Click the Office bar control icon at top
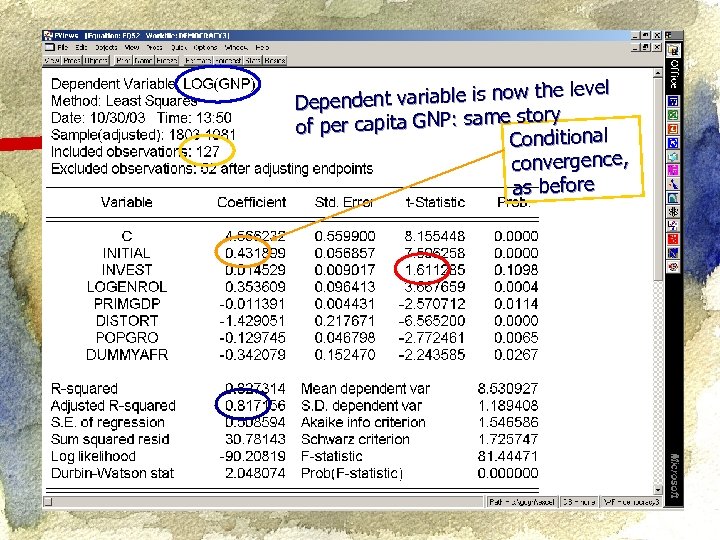The height and width of the screenshot is (540, 720). coord(669,35)
